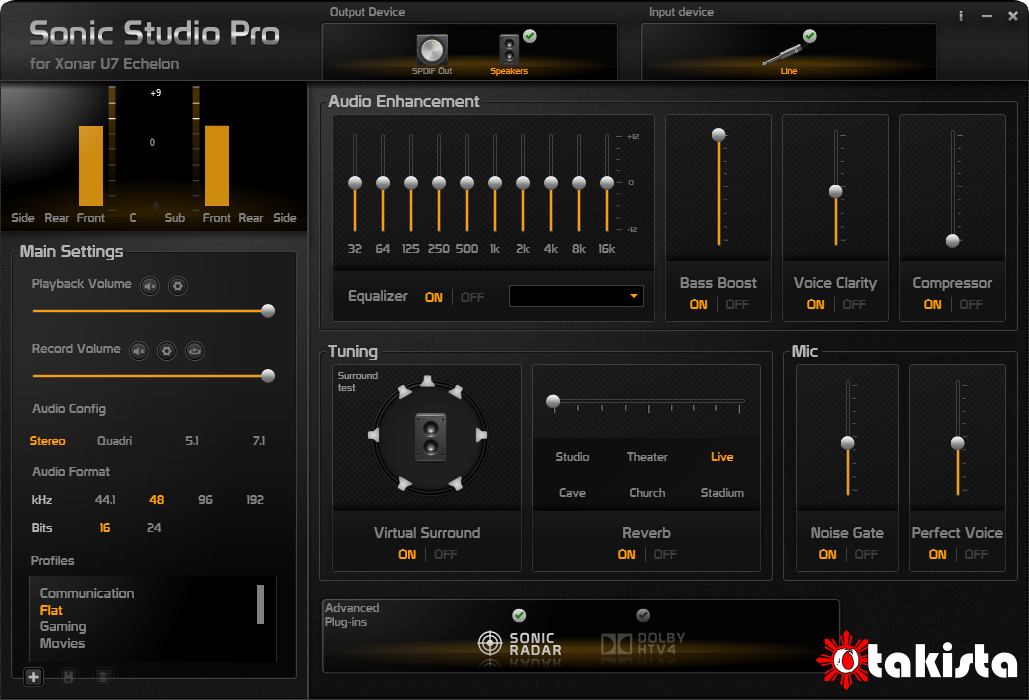Choose the Studio reverb preset
The image size is (1029, 700).
pos(572,457)
